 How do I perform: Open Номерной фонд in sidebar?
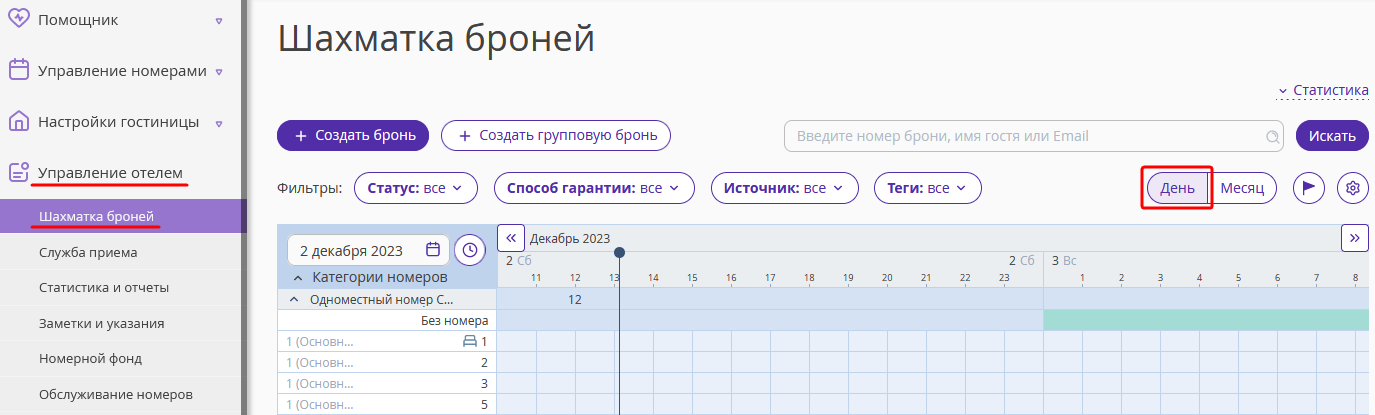click(x=120, y=358)
